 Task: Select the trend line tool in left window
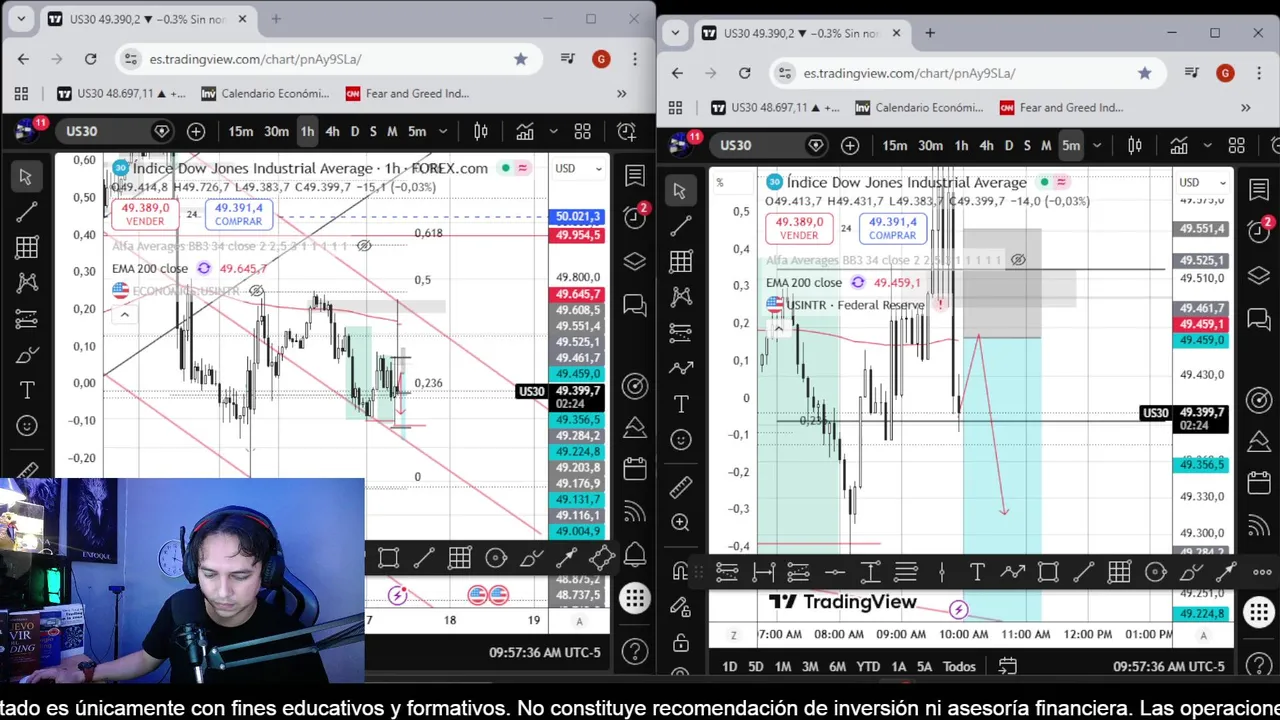pyautogui.click(x=26, y=212)
